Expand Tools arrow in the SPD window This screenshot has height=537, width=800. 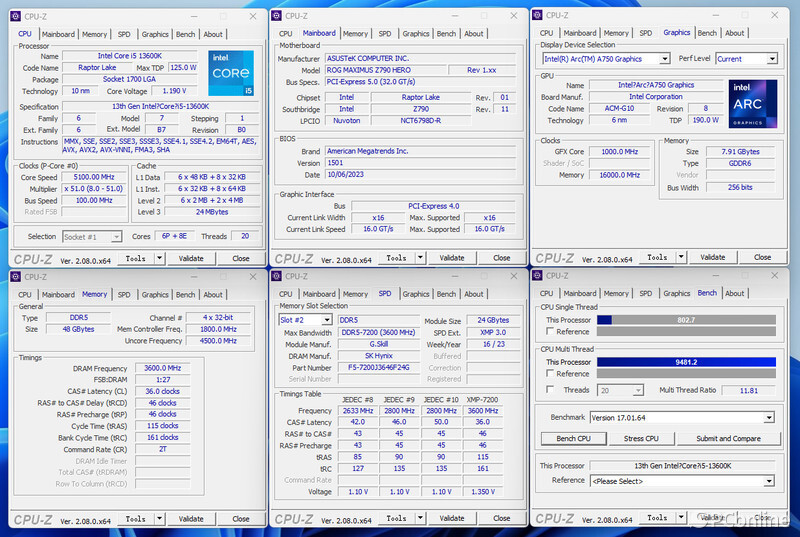[420, 518]
